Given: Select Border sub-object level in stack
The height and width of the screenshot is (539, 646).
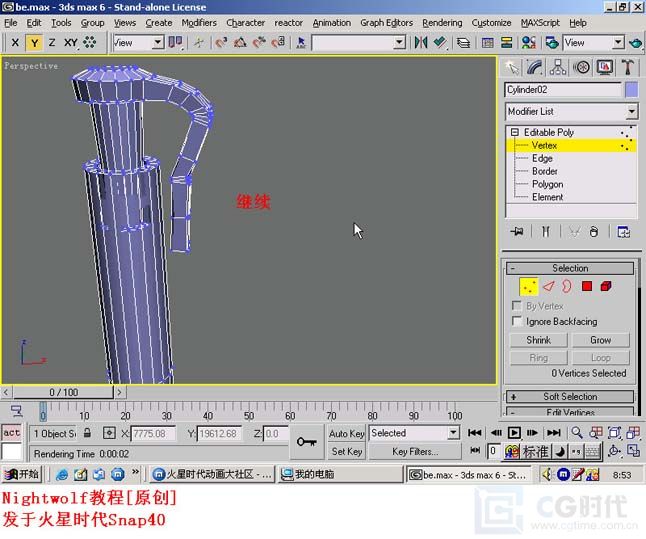Looking at the screenshot, I should [545, 171].
